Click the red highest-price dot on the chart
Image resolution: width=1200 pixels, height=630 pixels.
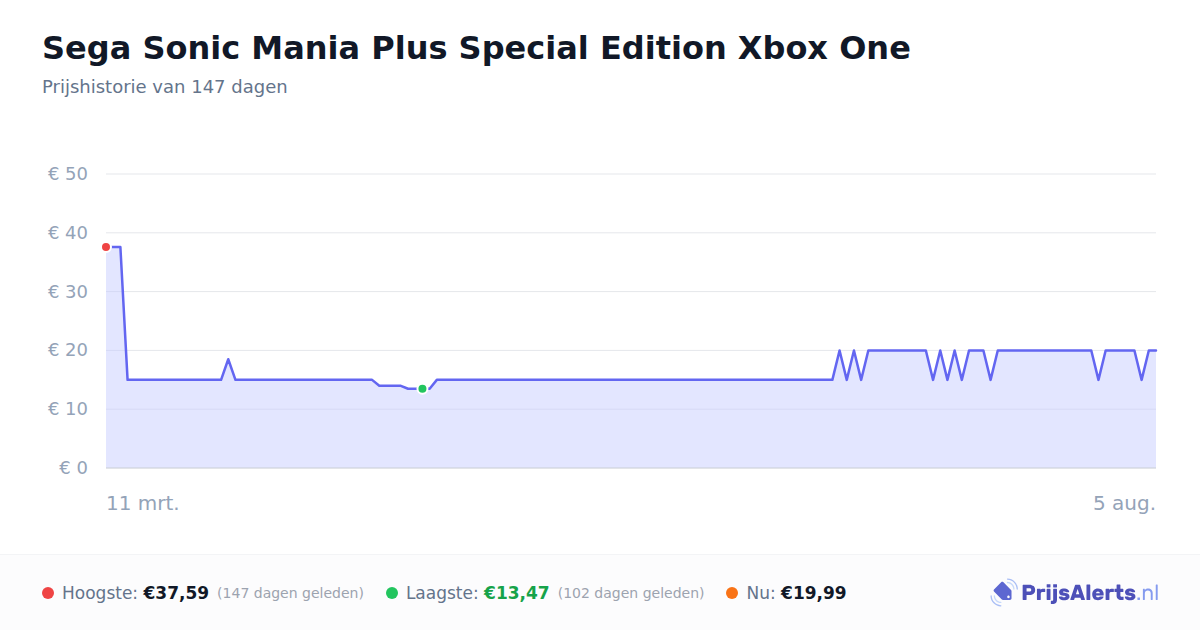coord(106,247)
